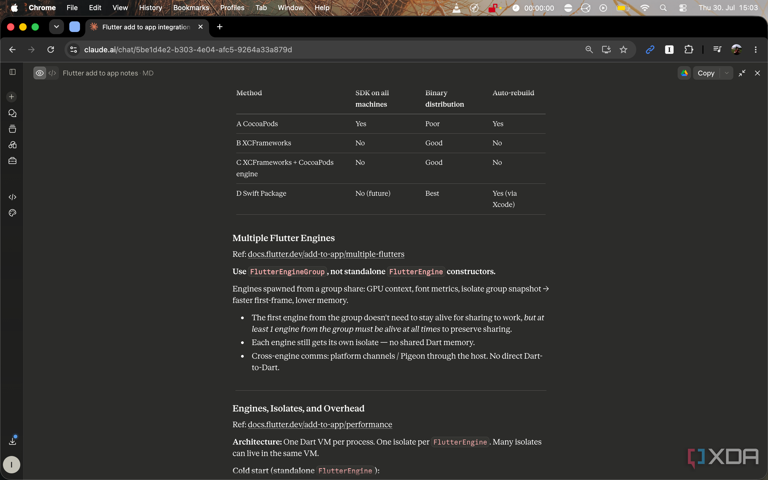Open the Bookmarks menu
Viewport: 768px width, 480px height.
[191, 7]
